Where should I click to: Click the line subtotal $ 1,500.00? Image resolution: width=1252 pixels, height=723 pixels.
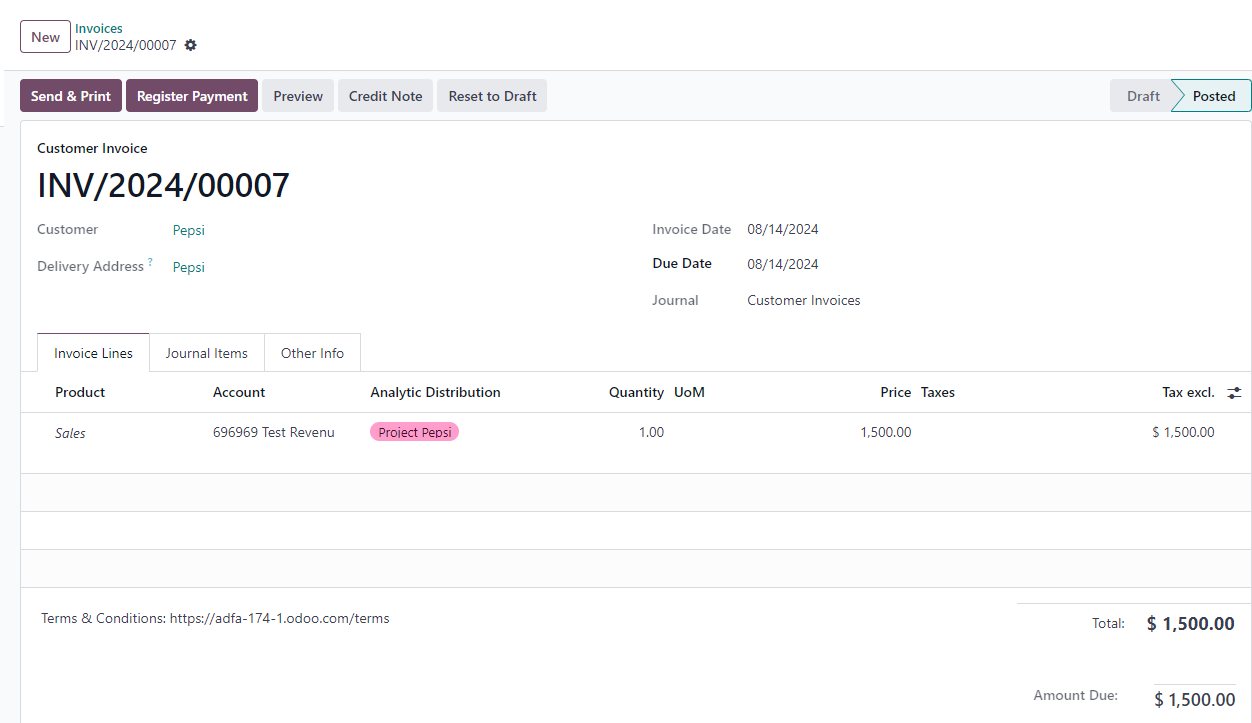point(1183,432)
